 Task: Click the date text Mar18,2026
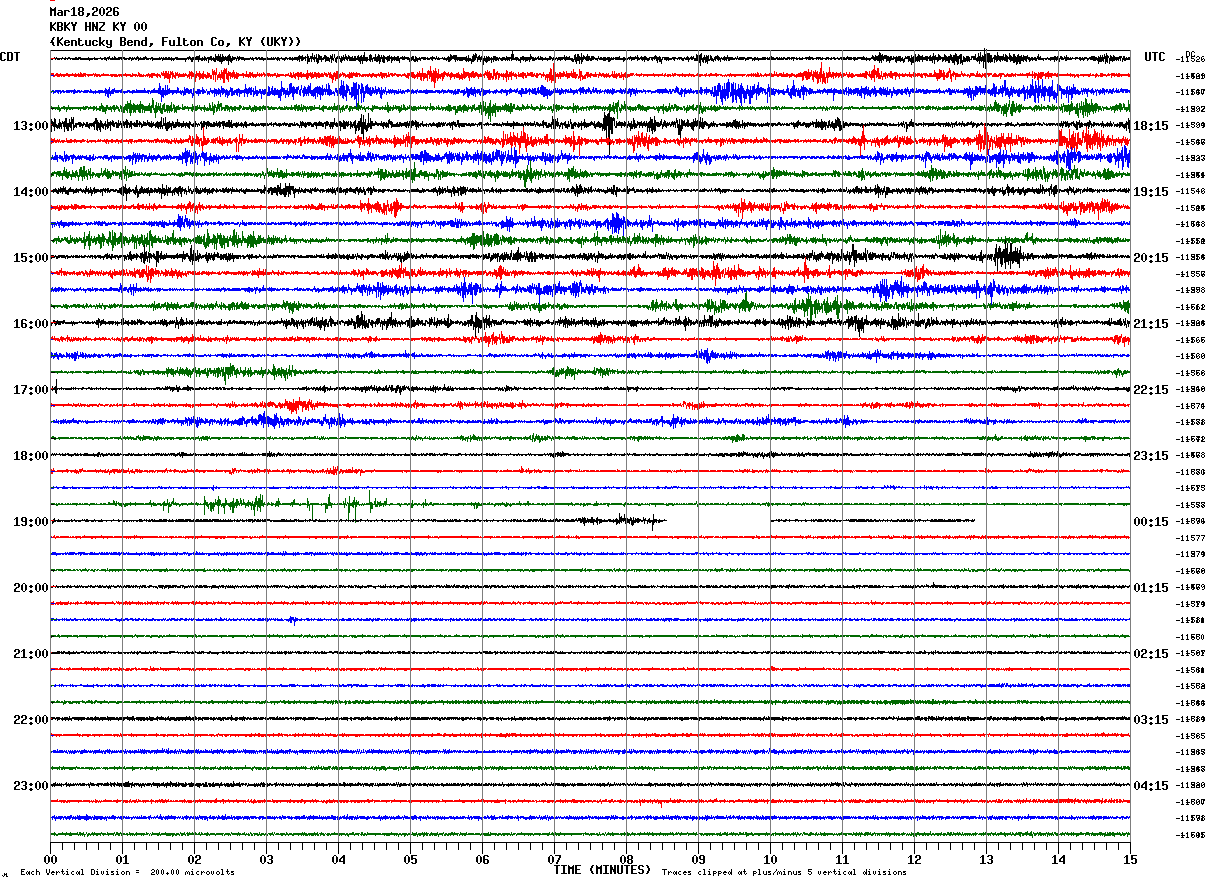click(84, 12)
